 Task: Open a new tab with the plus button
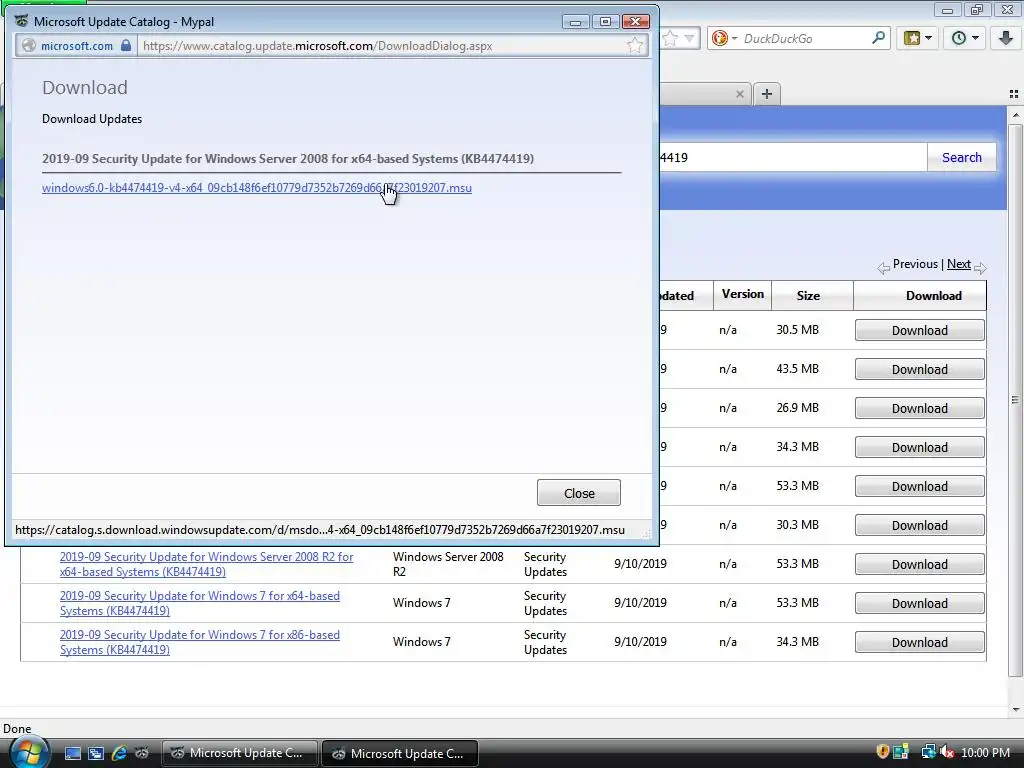(x=767, y=94)
